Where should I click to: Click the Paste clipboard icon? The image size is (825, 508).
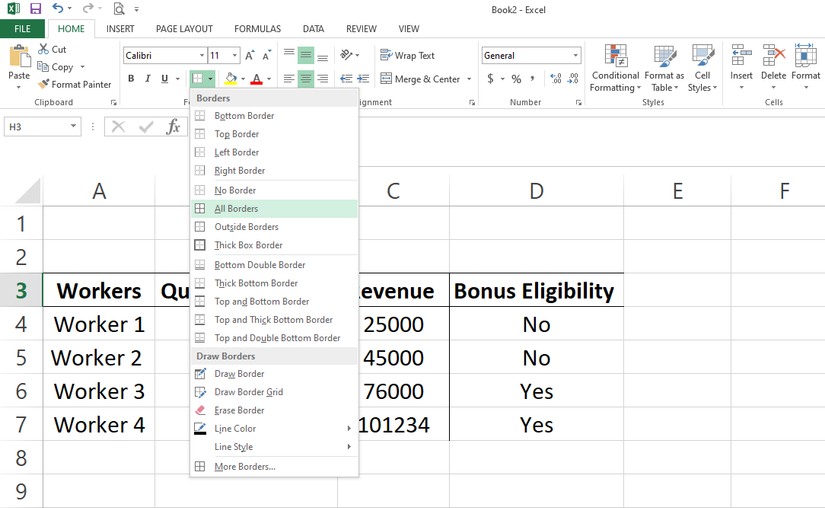pyautogui.click(x=19, y=57)
